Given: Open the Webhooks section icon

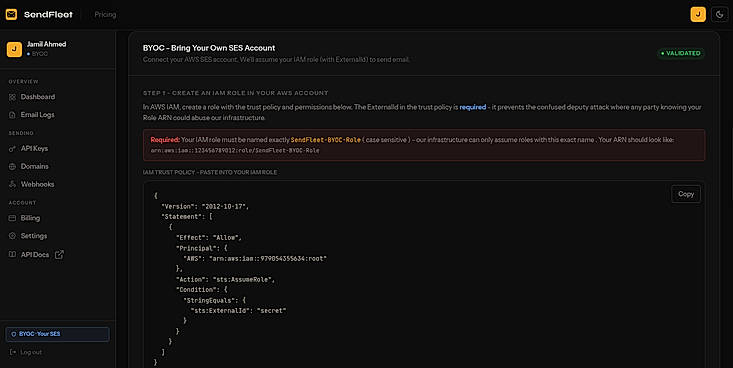Looking at the screenshot, I should [12, 184].
